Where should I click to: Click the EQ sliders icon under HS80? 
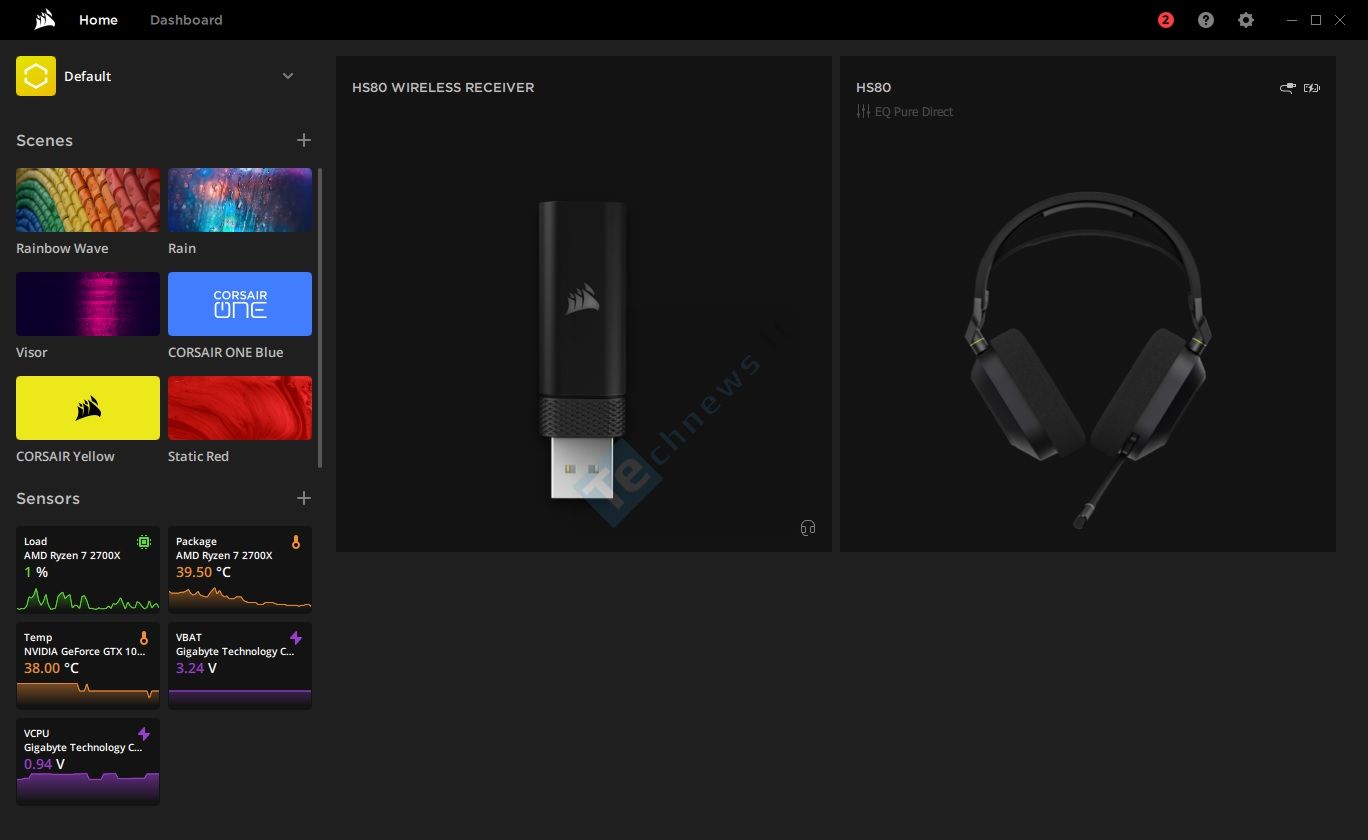click(863, 111)
